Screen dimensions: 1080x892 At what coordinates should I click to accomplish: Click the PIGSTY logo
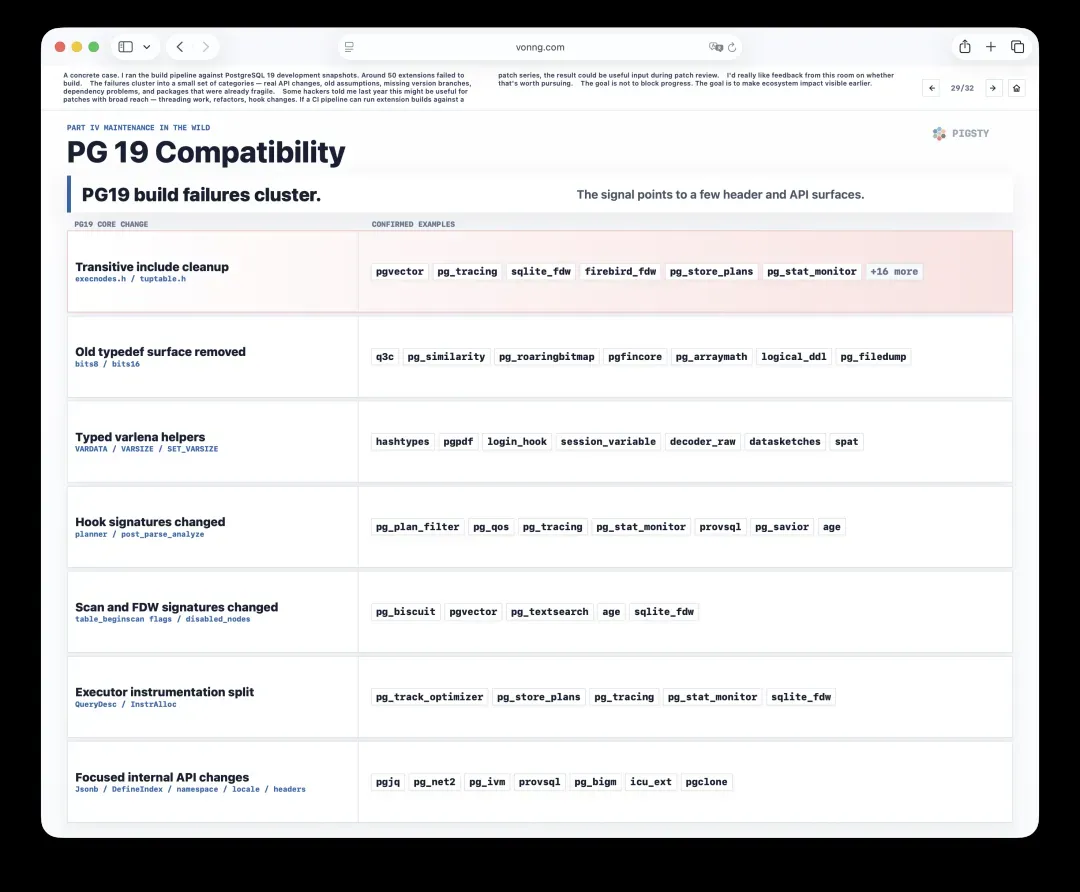(961, 134)
